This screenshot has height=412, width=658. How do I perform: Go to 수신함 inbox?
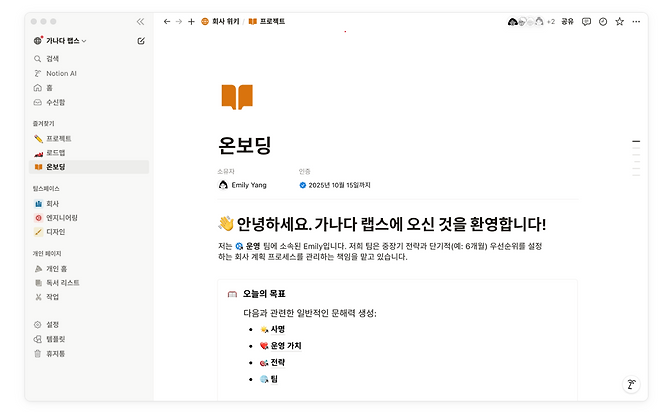coord(55,102)
